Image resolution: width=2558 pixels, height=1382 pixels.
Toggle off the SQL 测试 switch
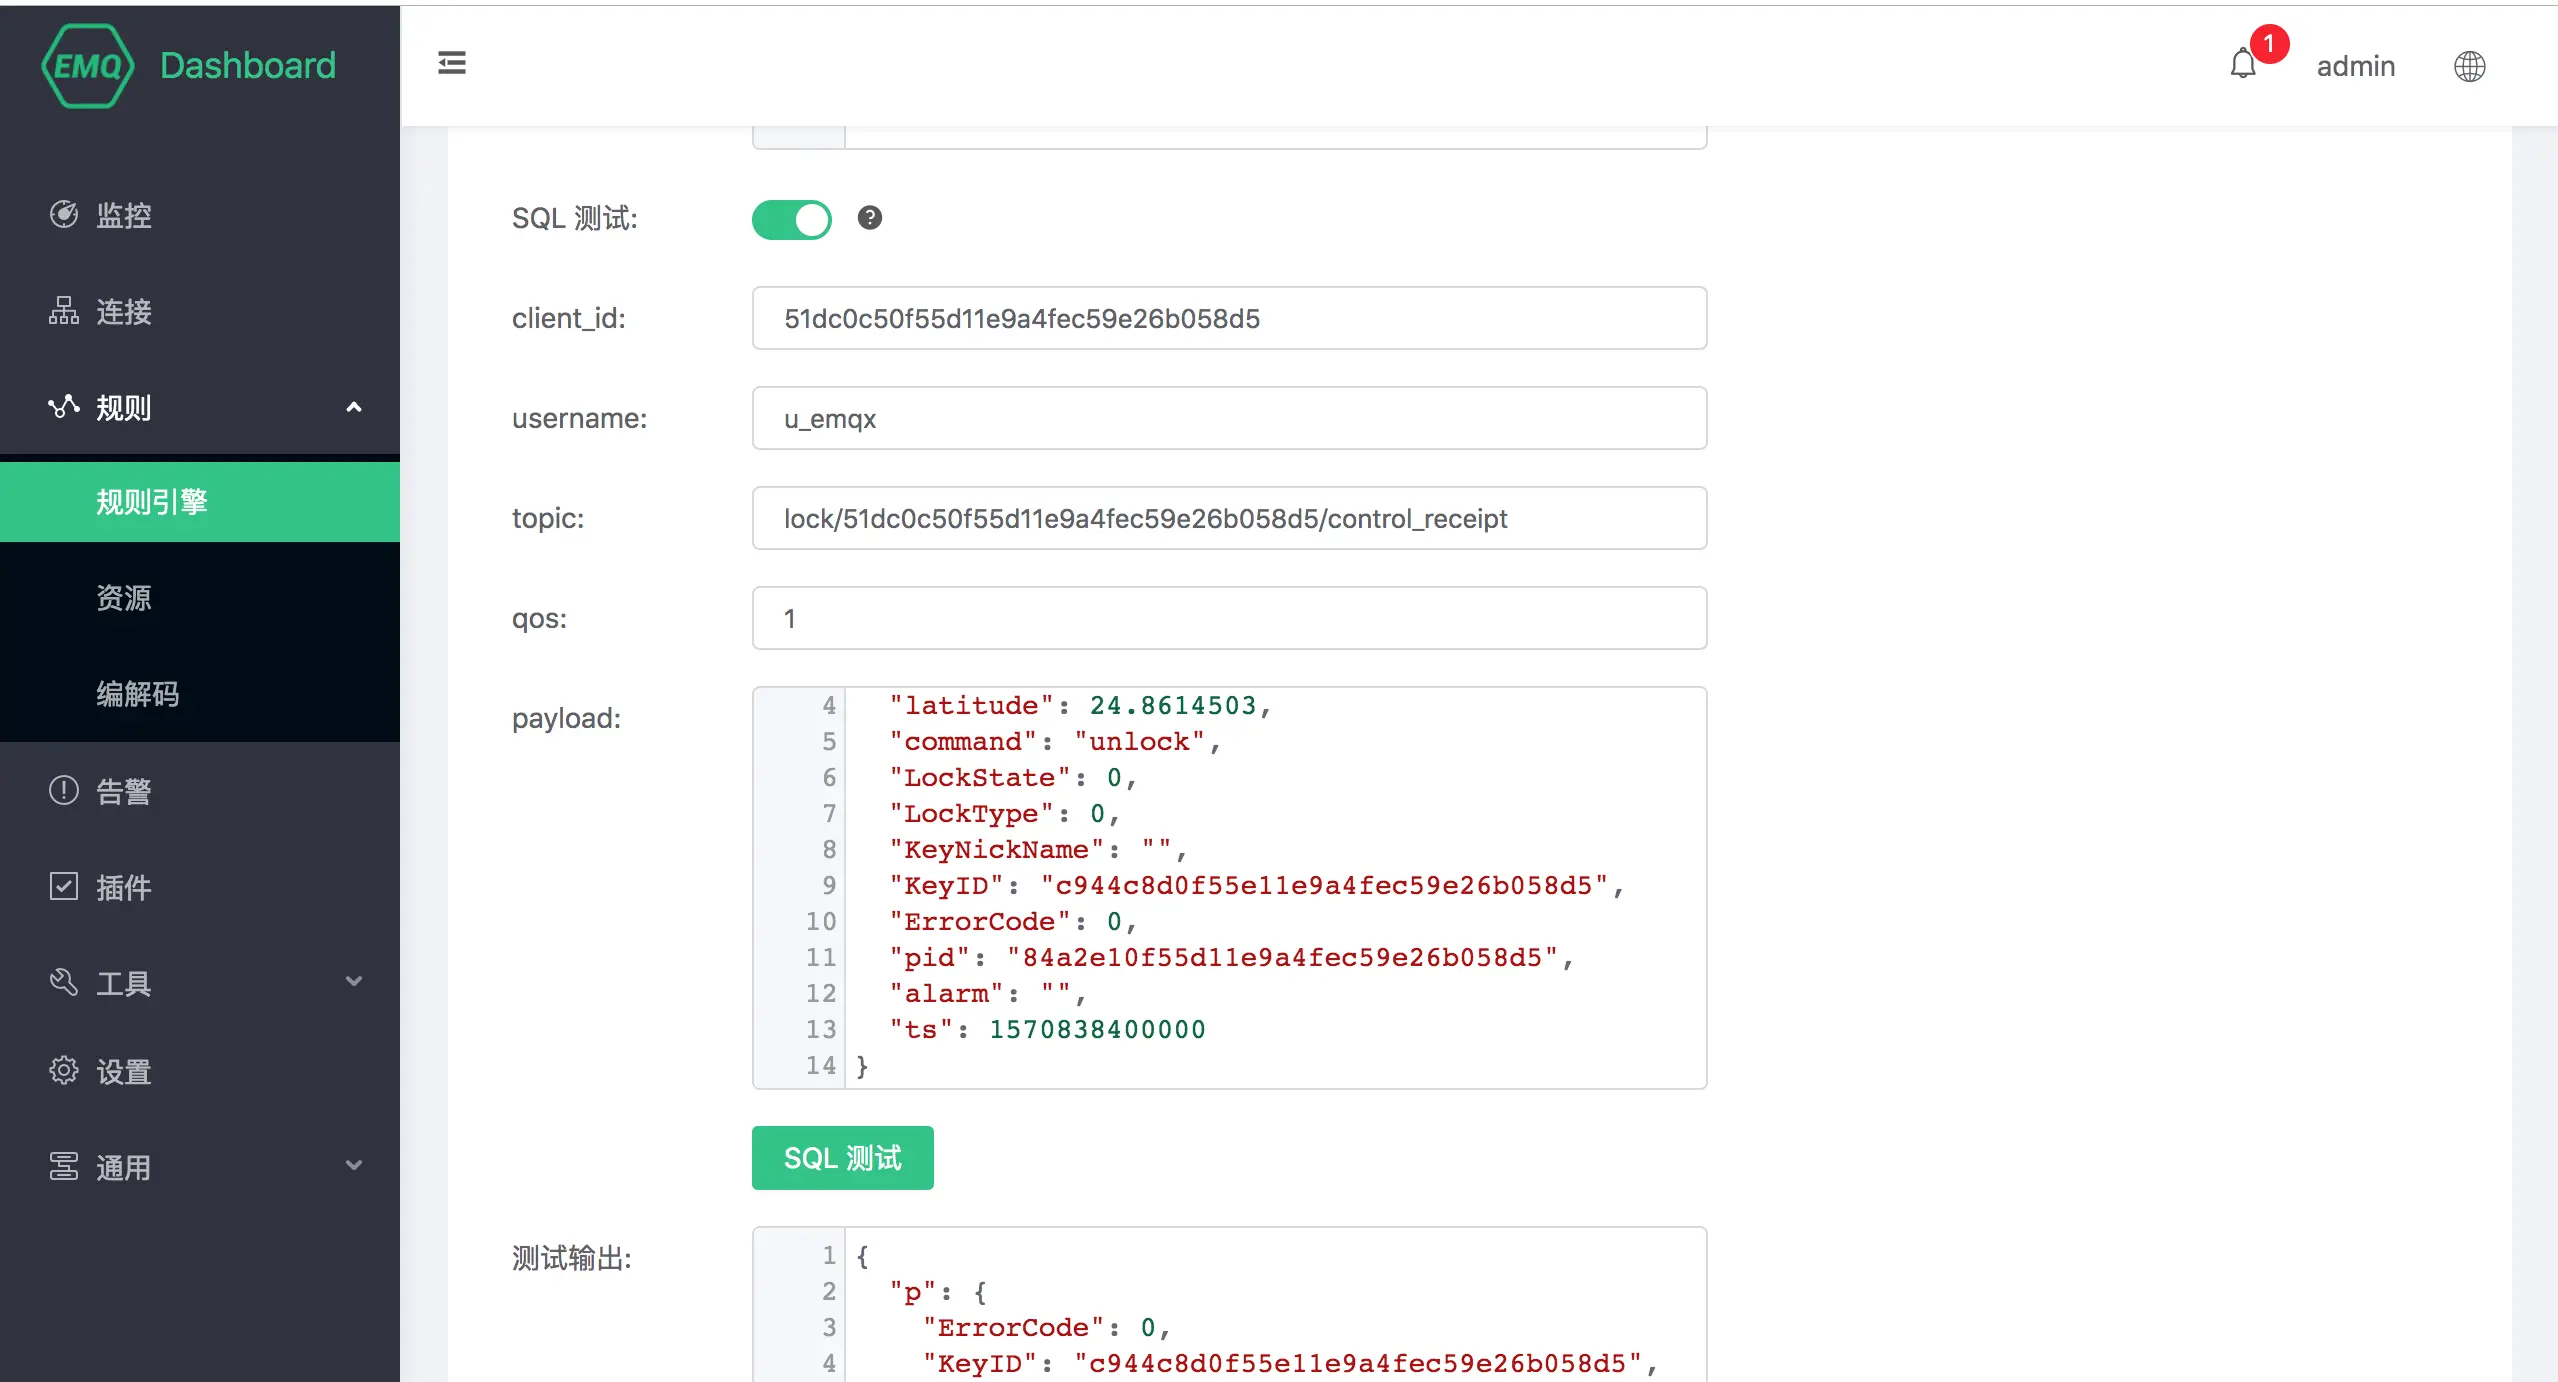pyautogui.click(x=791, y=219)
